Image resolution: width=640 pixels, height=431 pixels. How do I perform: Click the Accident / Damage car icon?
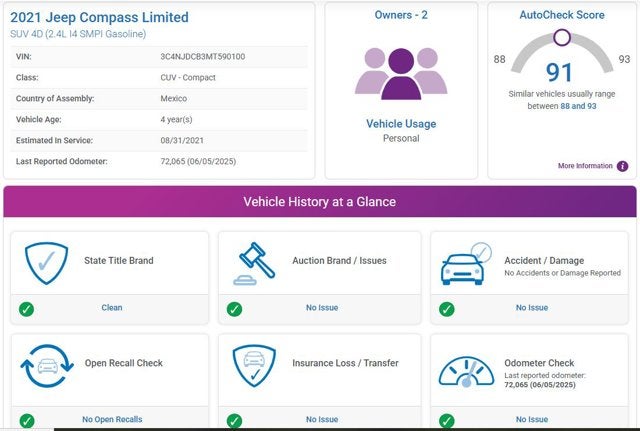pos(467,262)
